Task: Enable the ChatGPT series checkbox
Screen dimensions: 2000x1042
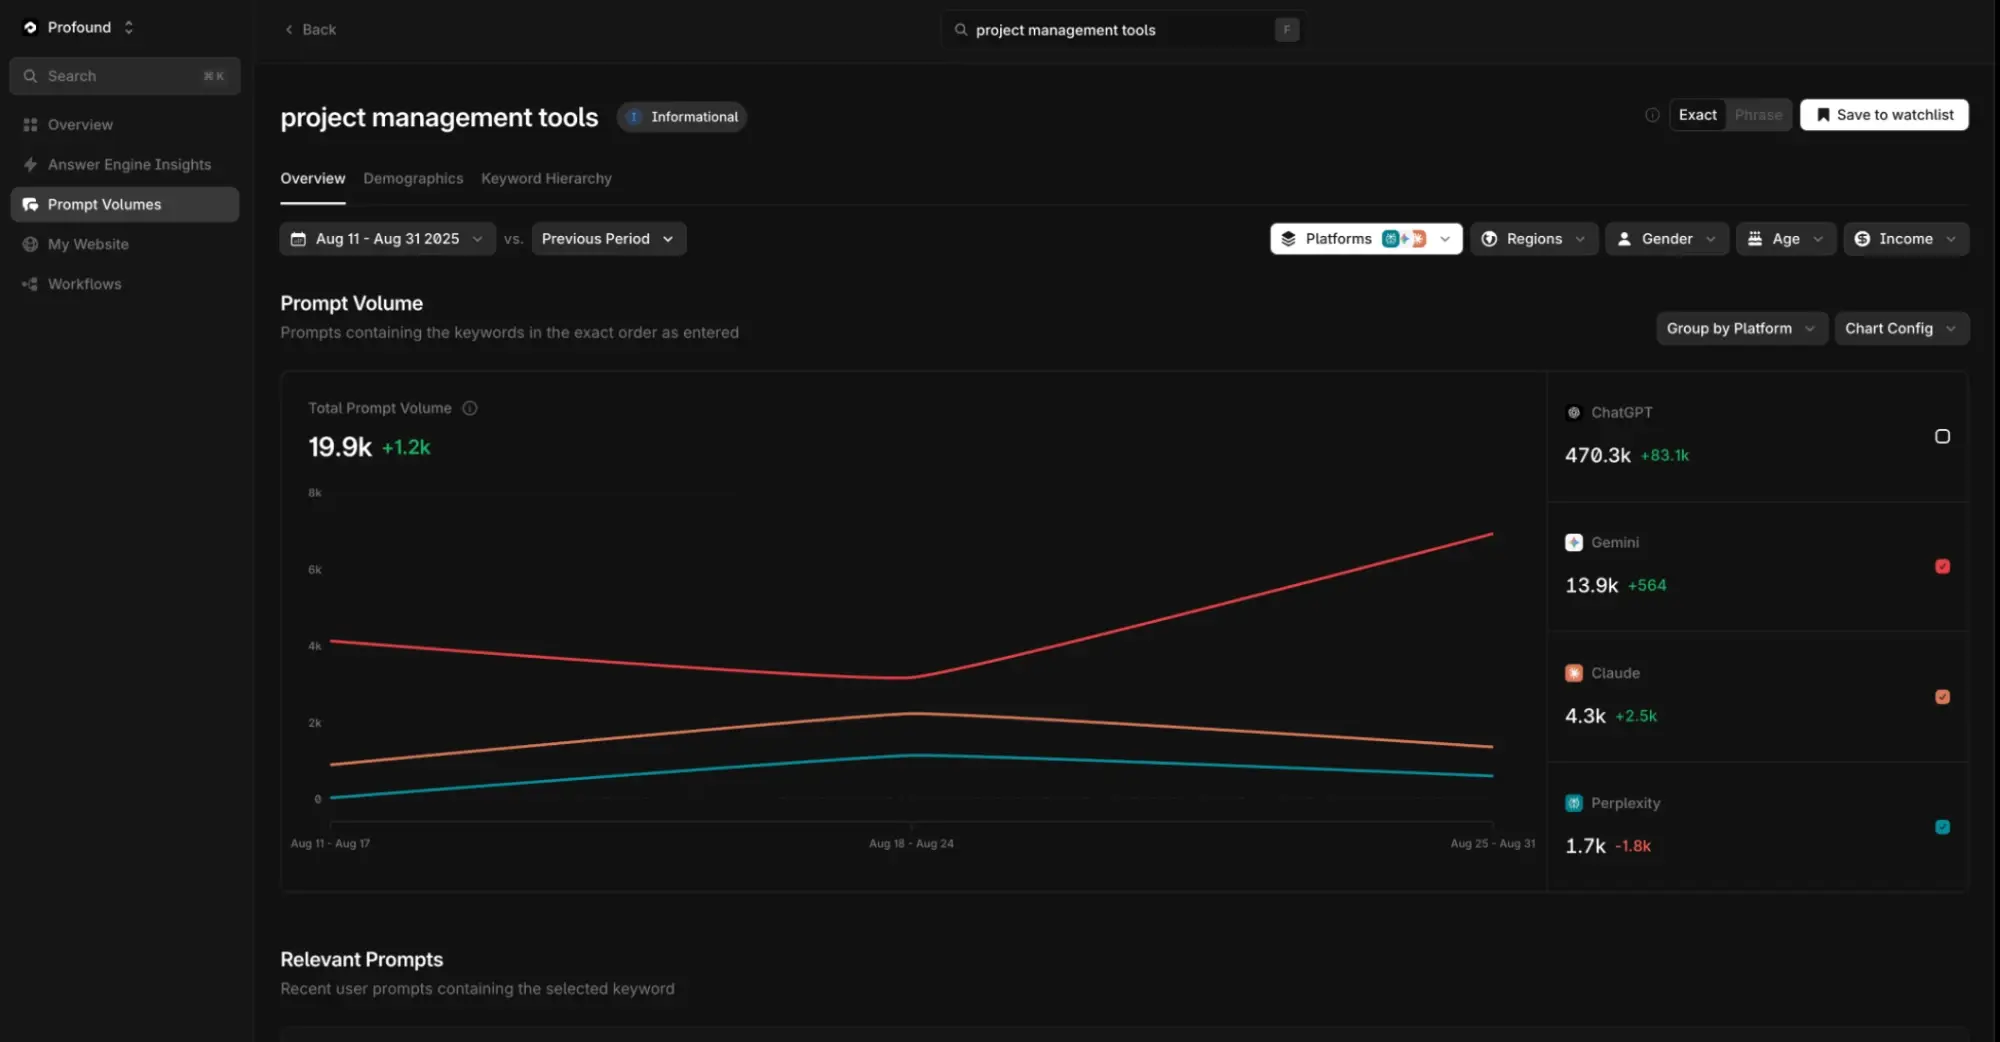Action: tap(1942, 437)
